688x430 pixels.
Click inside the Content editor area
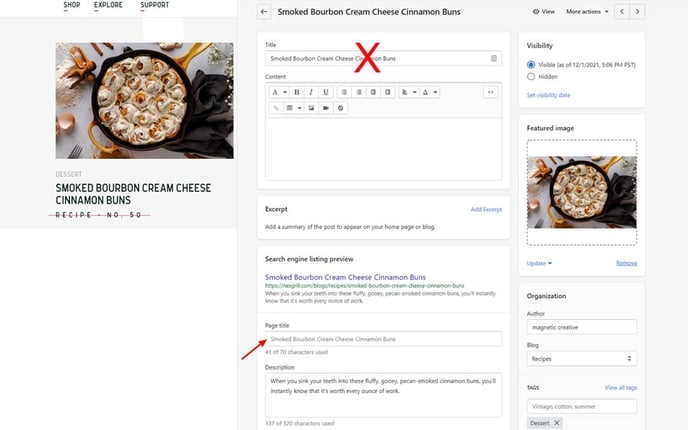click(x=383, y=148)
